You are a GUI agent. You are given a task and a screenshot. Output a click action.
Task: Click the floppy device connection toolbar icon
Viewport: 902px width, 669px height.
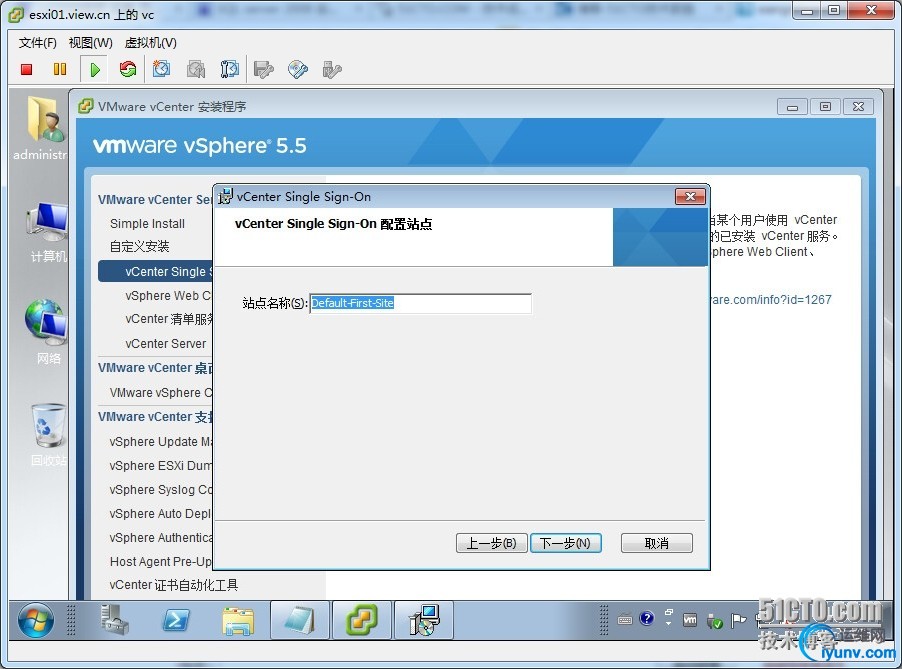263,70
